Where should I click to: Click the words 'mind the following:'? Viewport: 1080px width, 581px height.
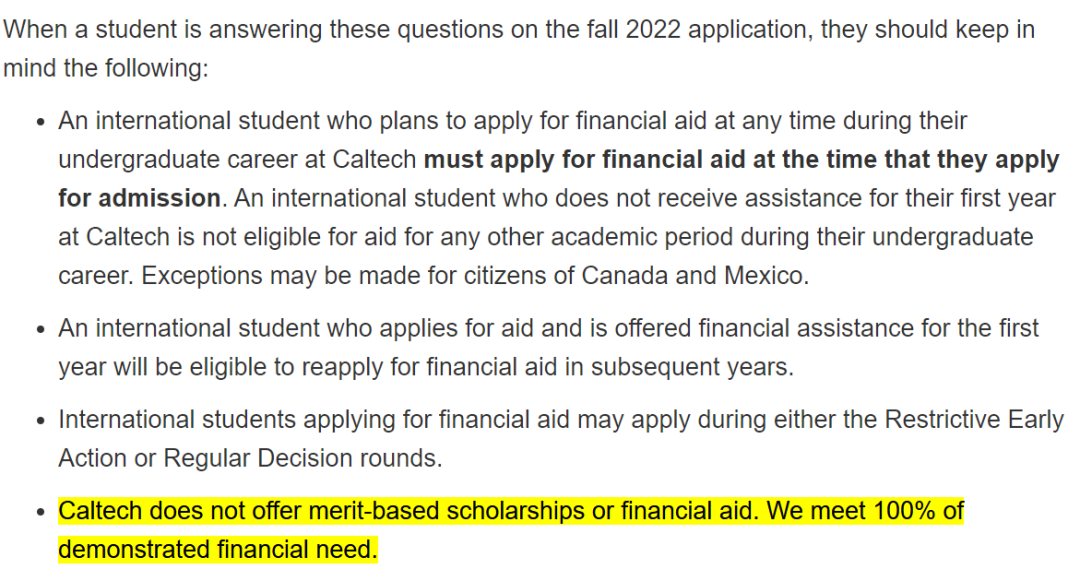[105, 68]
